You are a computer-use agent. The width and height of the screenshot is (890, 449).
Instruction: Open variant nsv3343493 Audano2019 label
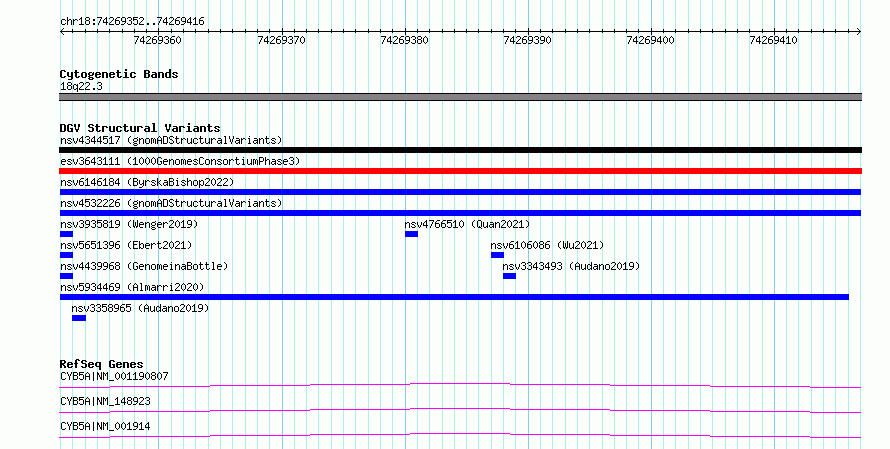[x=571, y=266]
